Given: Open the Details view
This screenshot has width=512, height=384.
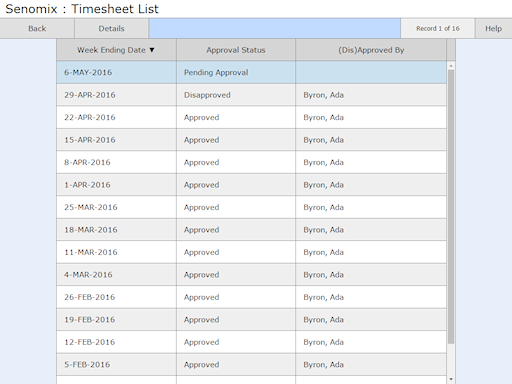Looking at the screenshot, I should (x=111, y=29).
